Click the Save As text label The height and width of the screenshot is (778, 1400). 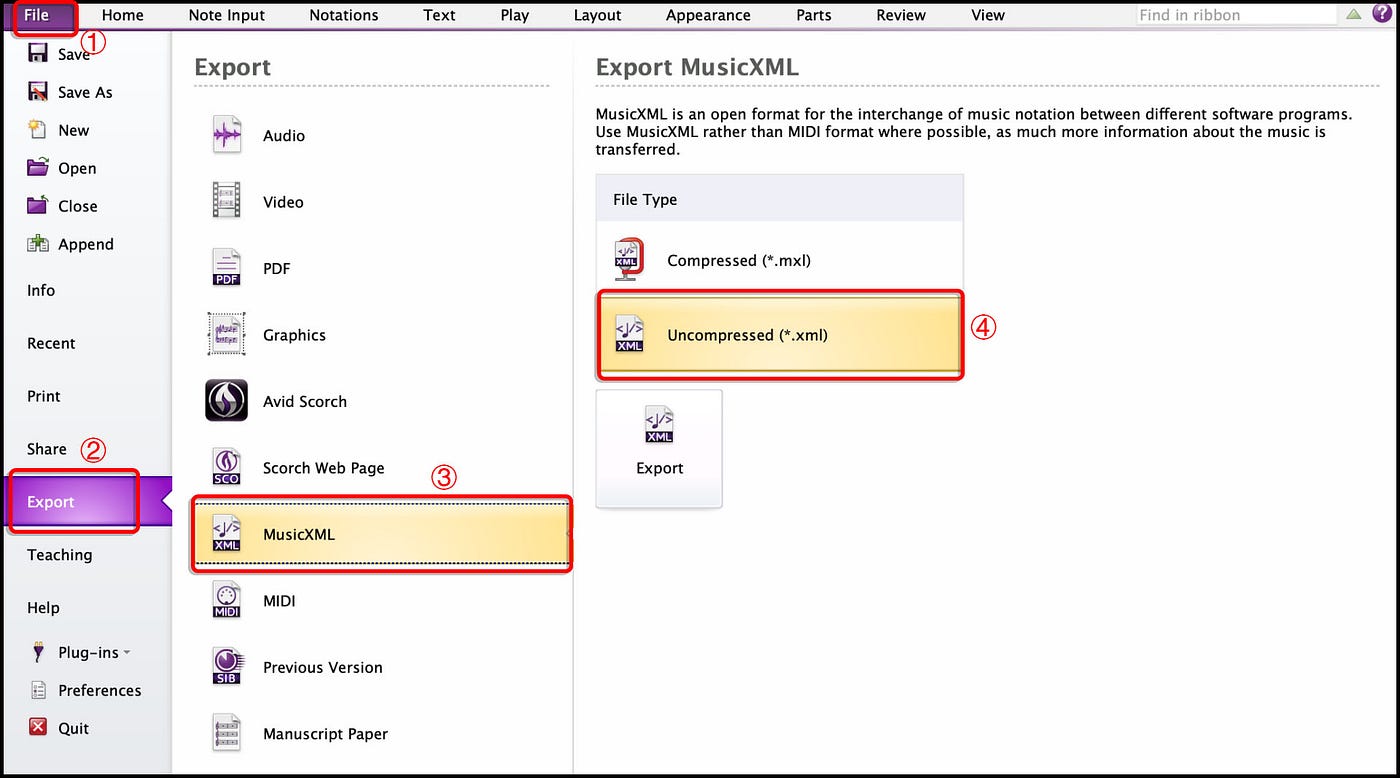click(85, 92)
